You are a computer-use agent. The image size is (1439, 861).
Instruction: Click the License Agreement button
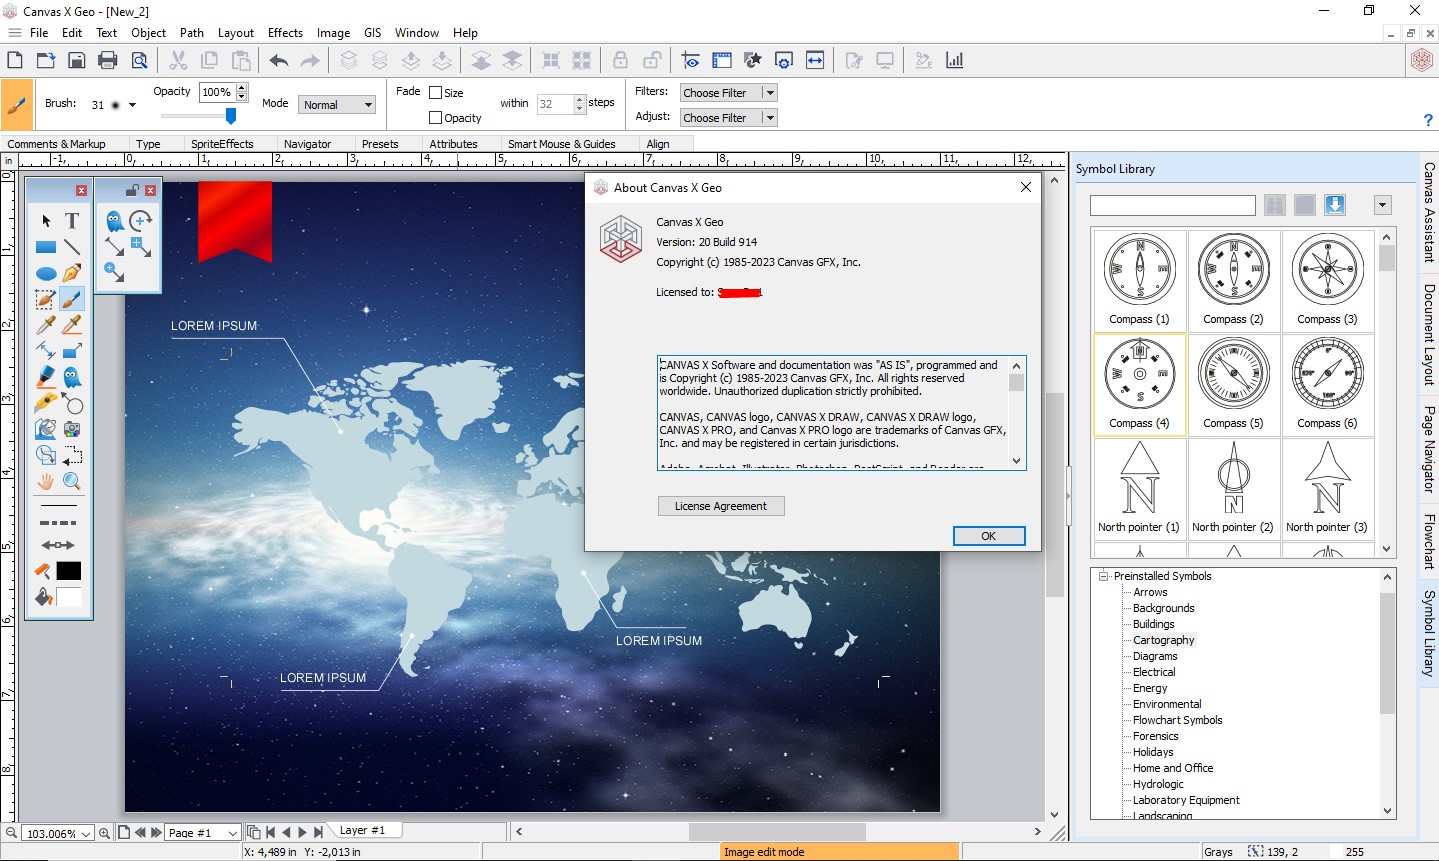click(x=720, y=506)
